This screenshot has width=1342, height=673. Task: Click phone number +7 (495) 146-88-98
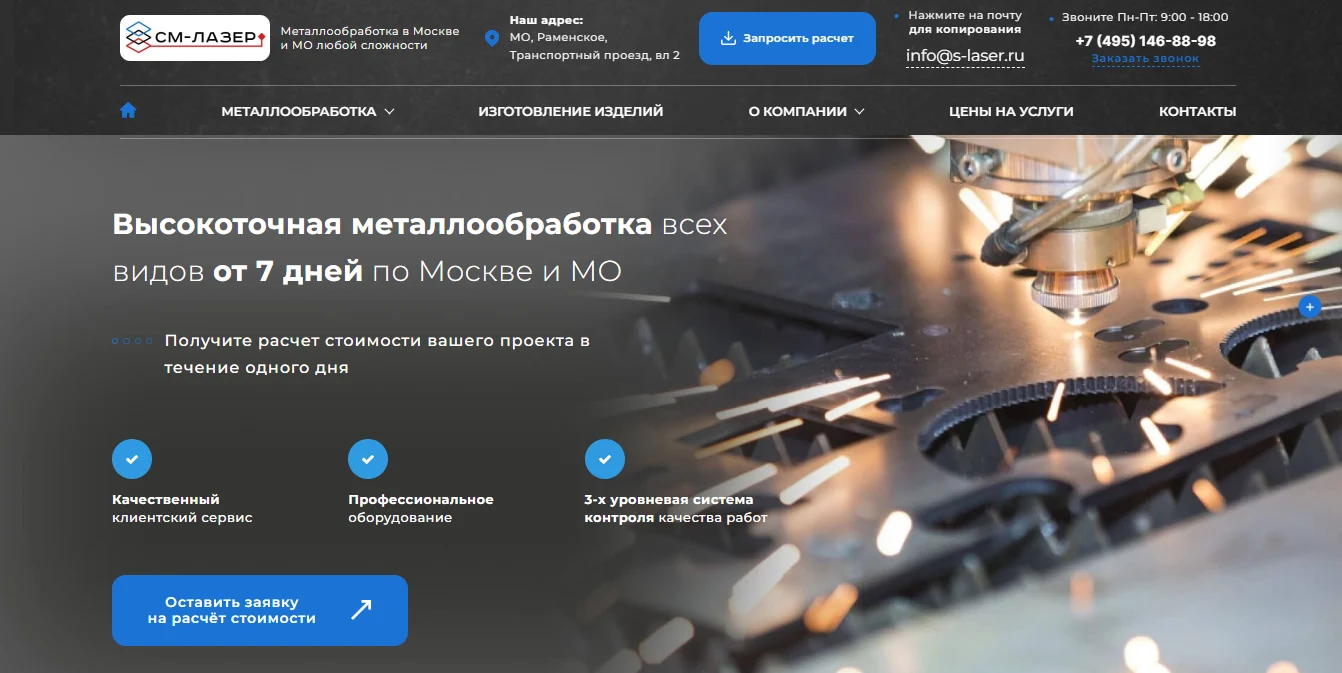coord(1145,41)
